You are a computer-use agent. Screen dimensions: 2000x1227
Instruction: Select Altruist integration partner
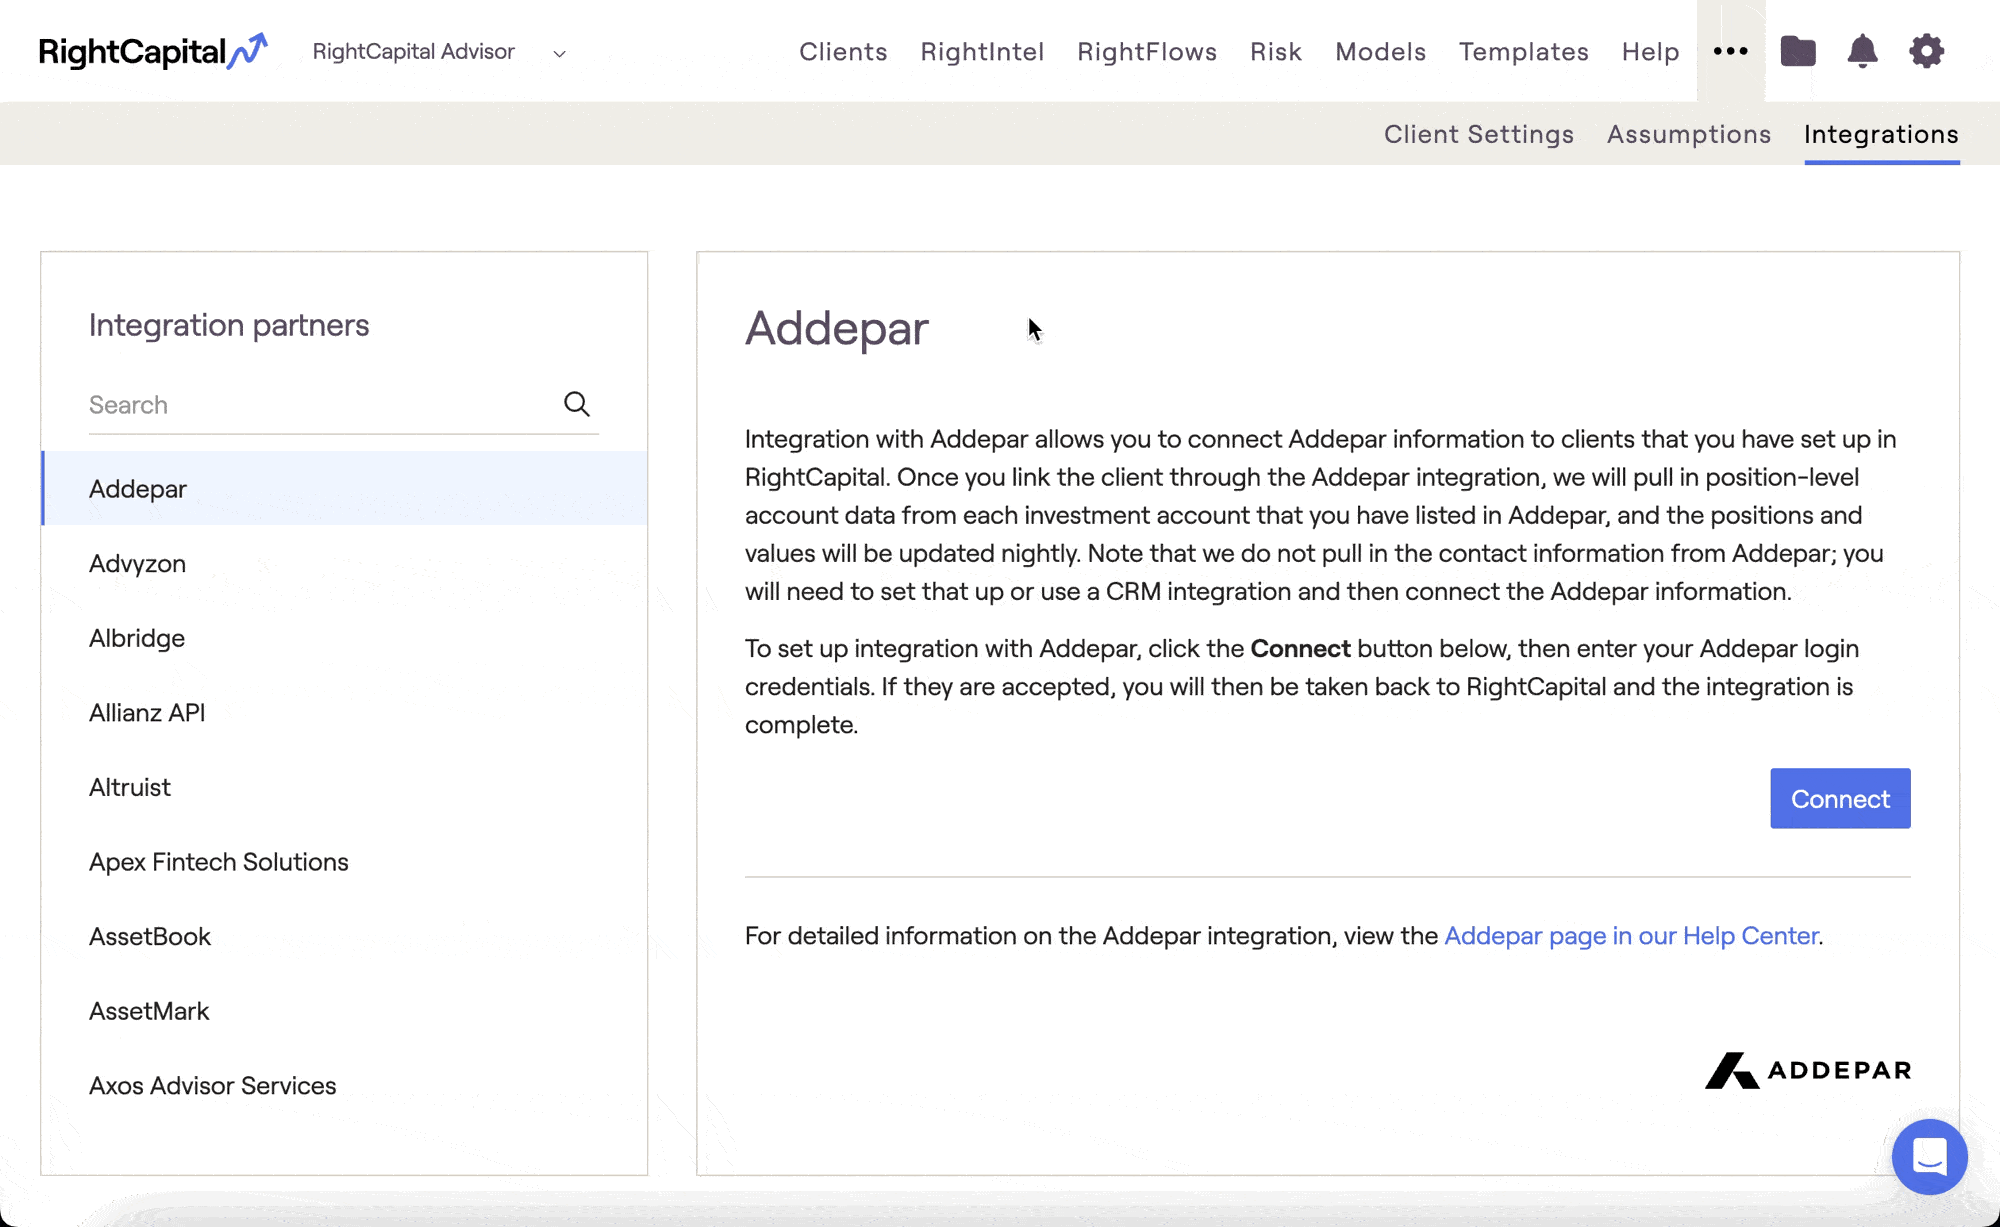pyautogui.click(x=129, y=787)
